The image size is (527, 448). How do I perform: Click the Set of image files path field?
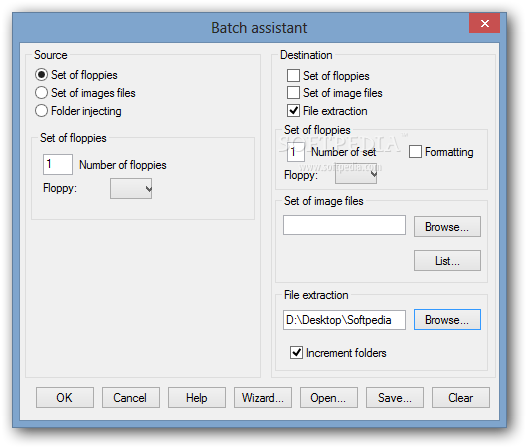click(344, 225)
